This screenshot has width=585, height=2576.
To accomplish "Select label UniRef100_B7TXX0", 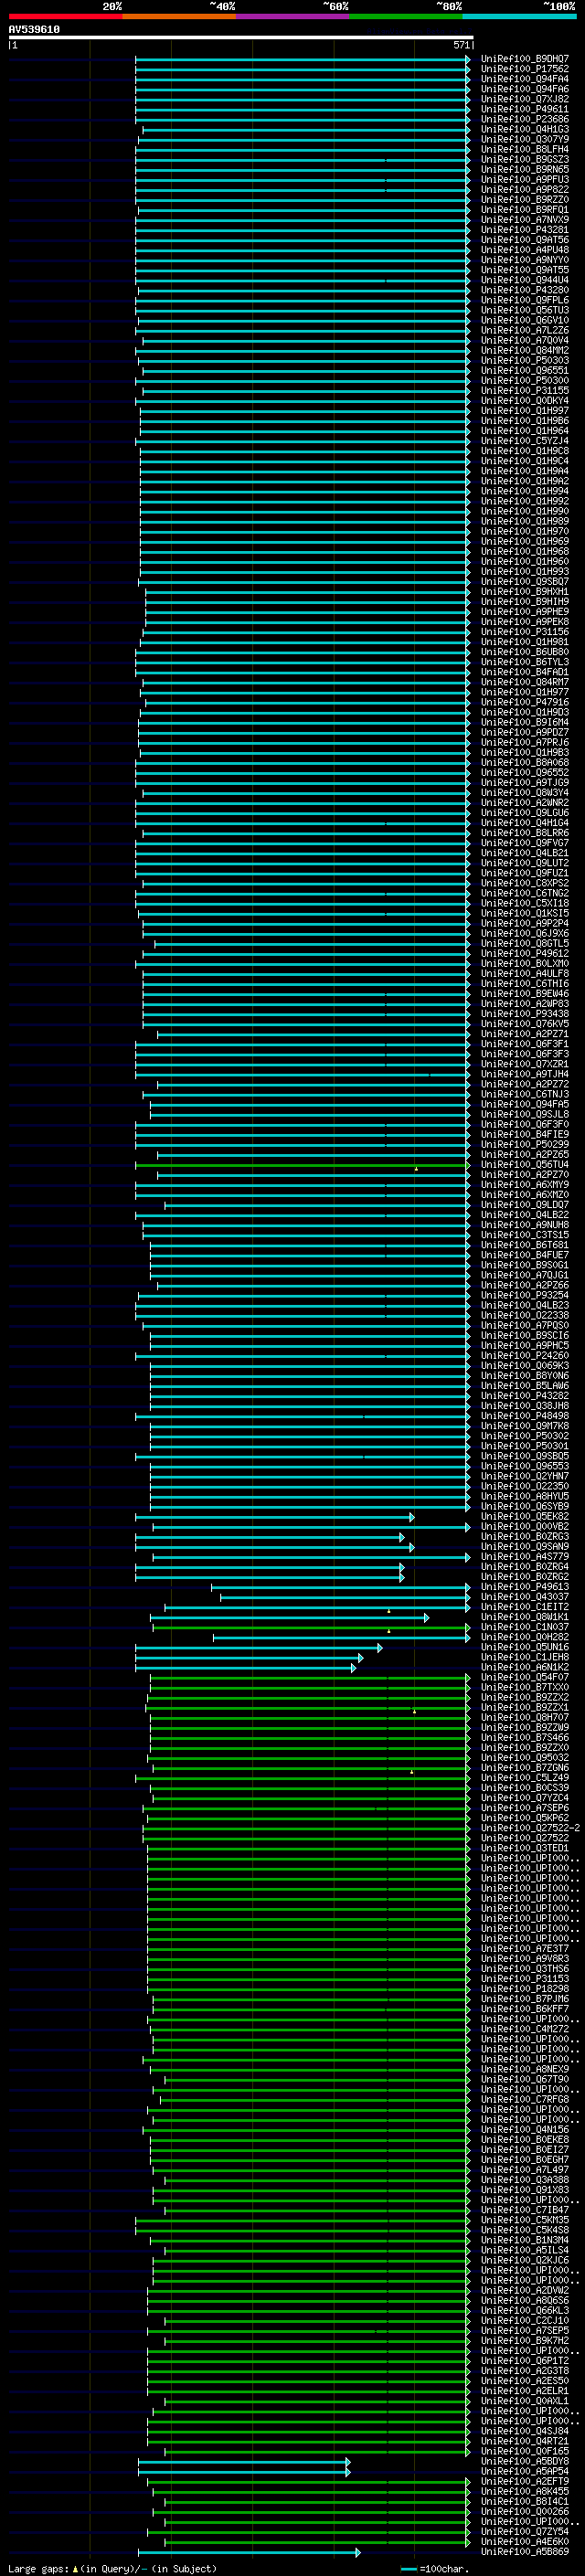I will (x=525, y=1687).
